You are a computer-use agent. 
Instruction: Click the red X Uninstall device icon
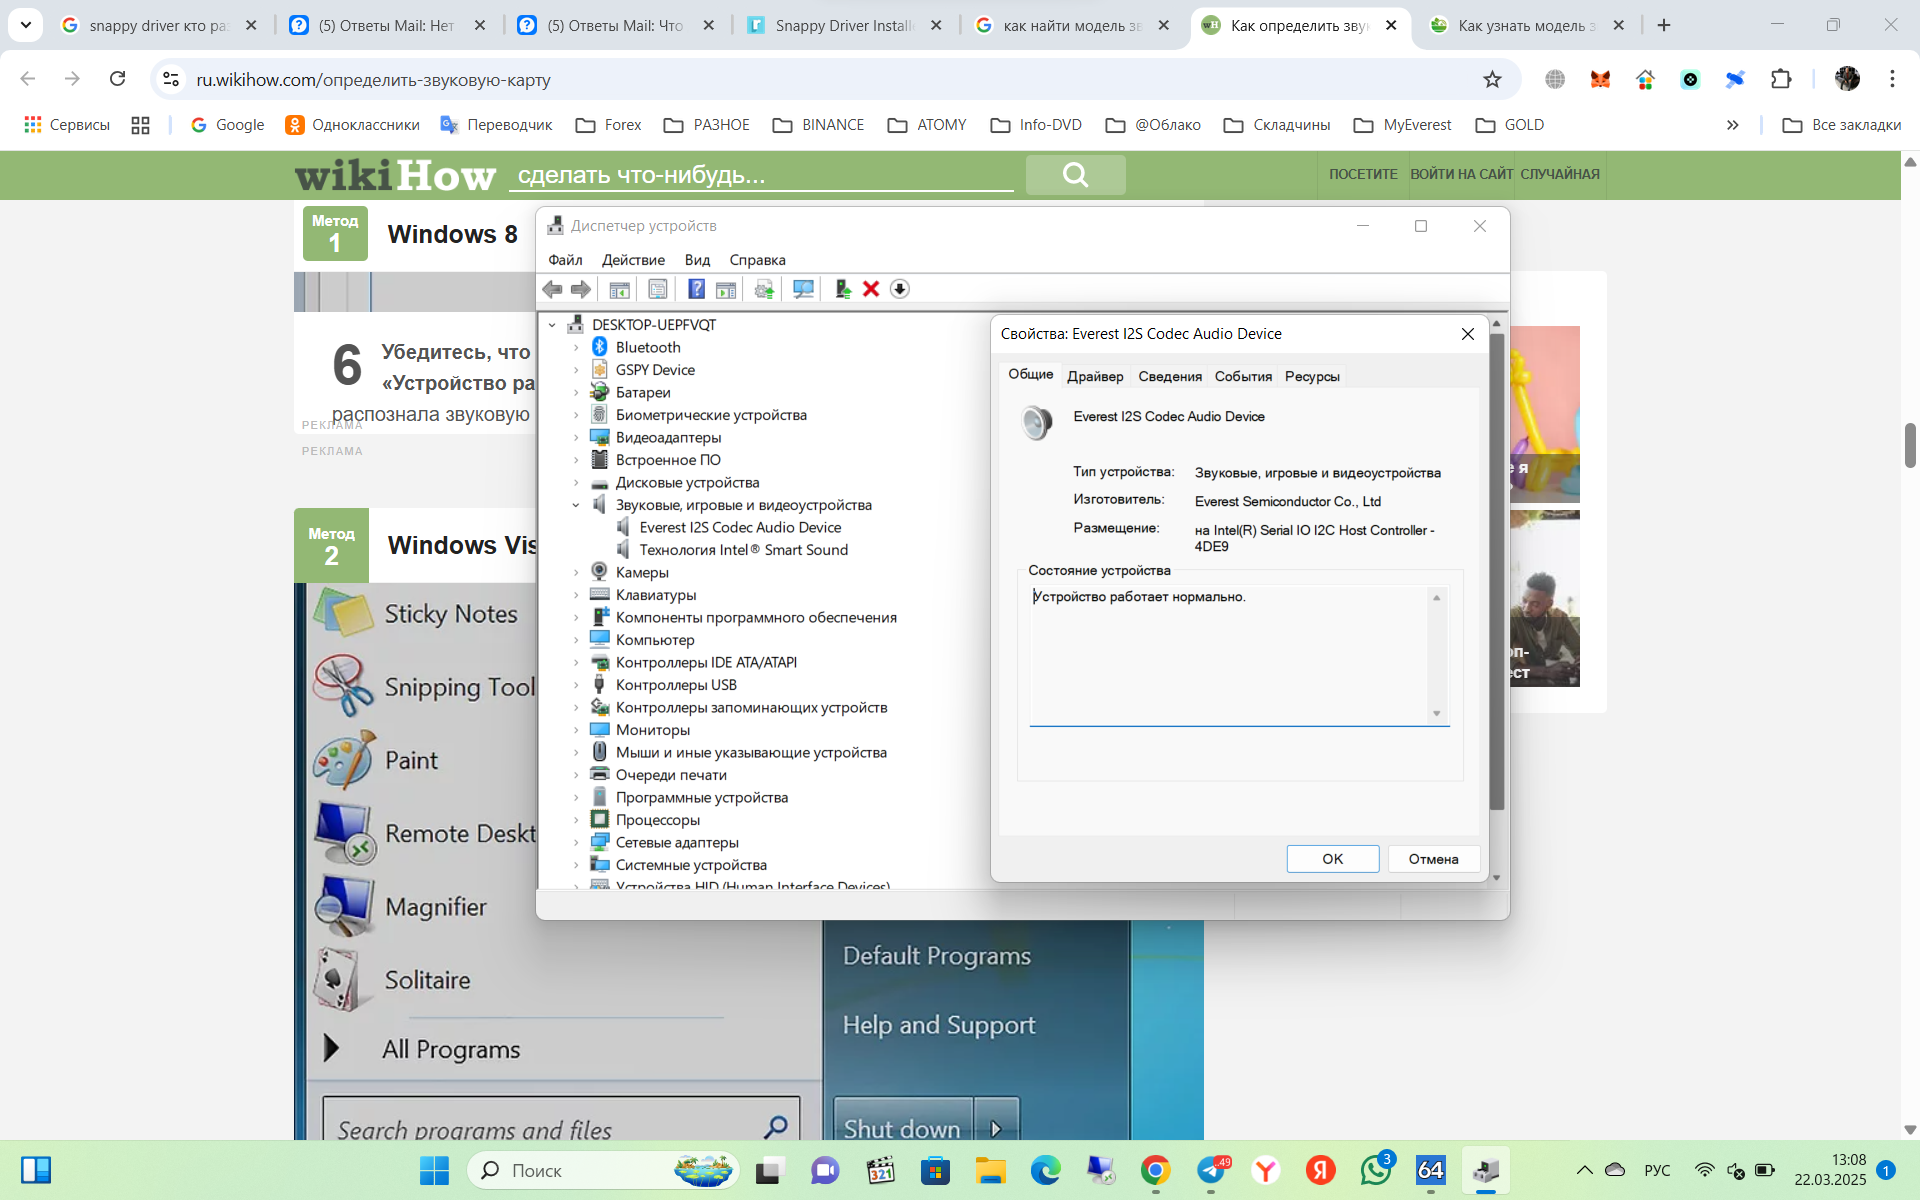[x=871, y=289]
